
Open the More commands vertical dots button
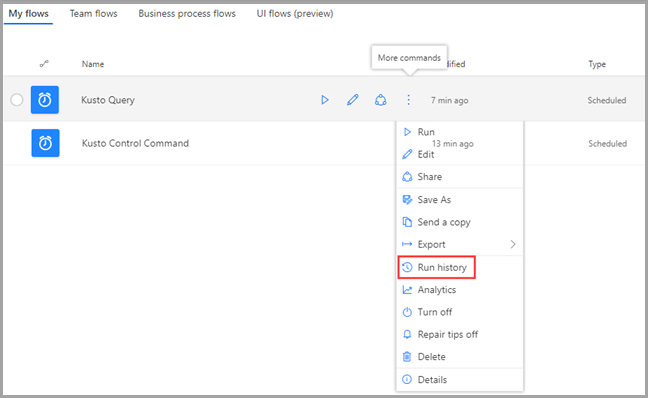[x=408, y=100]
